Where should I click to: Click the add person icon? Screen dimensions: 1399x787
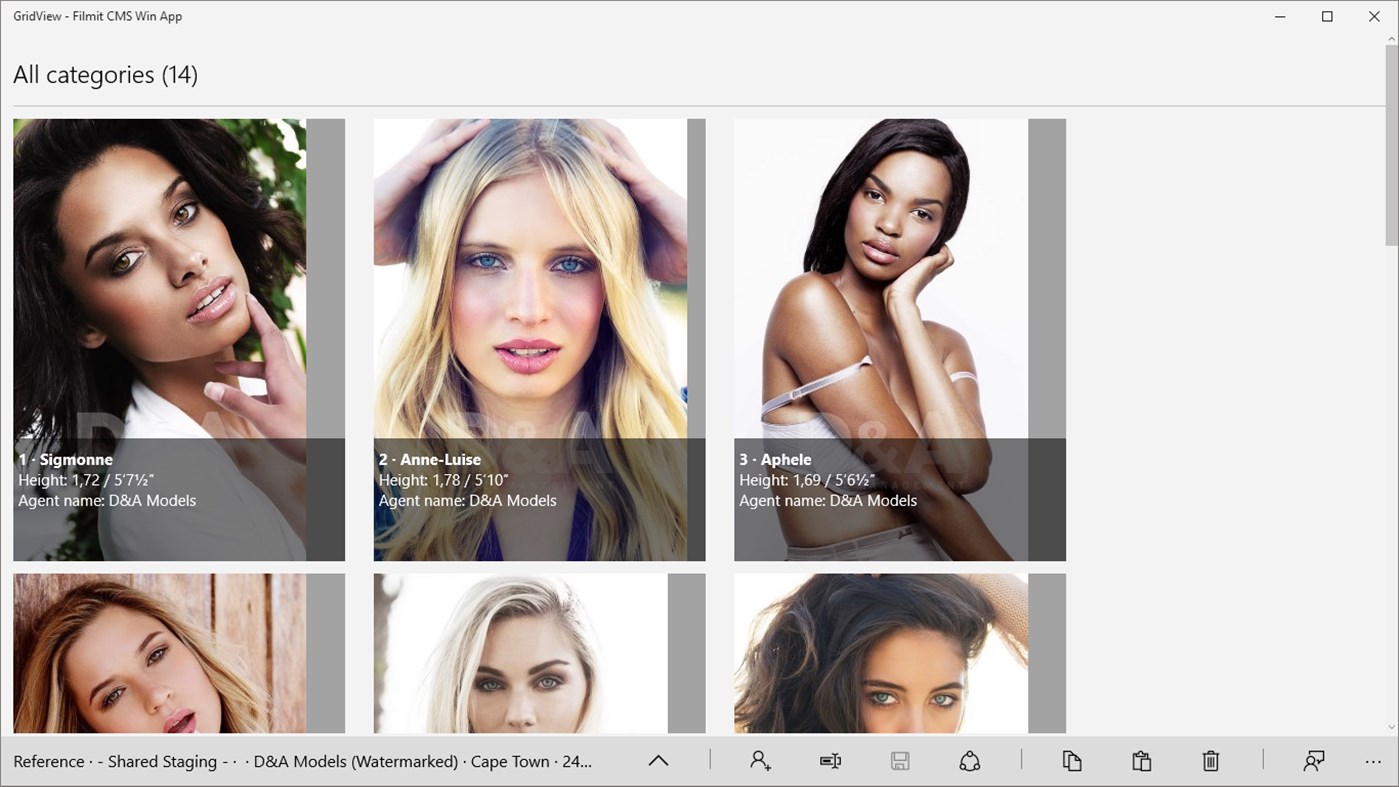pyautogui.click(x=760, y=761)
